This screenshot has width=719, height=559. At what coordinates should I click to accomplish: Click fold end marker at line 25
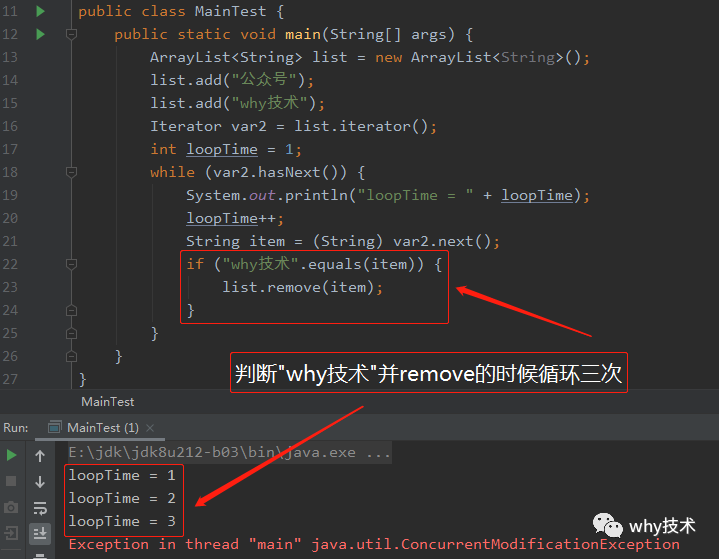pyautogui.click(x=71, y=333)
